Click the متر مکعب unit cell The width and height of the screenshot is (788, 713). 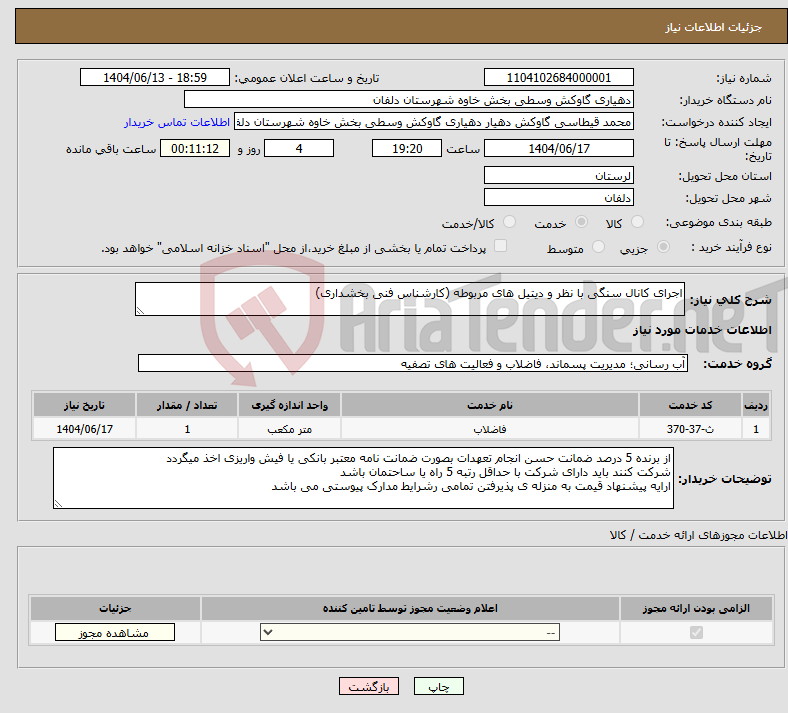[289, 429]
